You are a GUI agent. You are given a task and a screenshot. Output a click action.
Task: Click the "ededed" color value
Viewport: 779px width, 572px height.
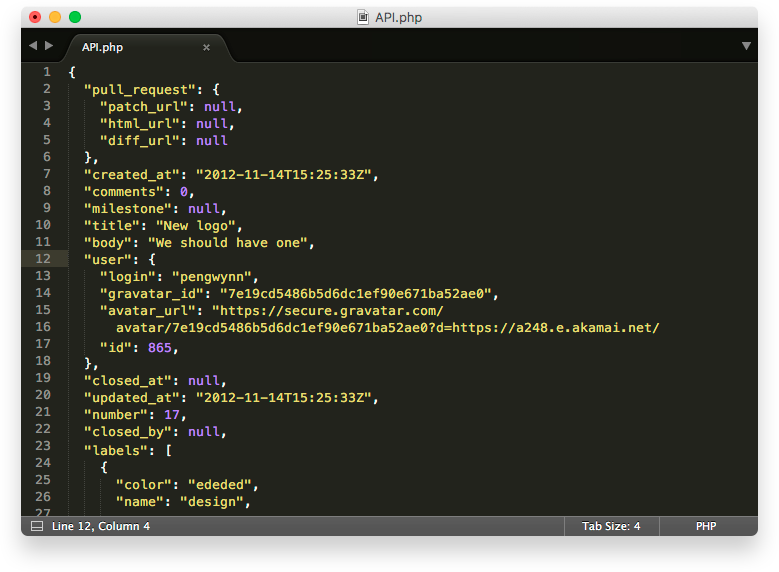(x=219, y=485)
